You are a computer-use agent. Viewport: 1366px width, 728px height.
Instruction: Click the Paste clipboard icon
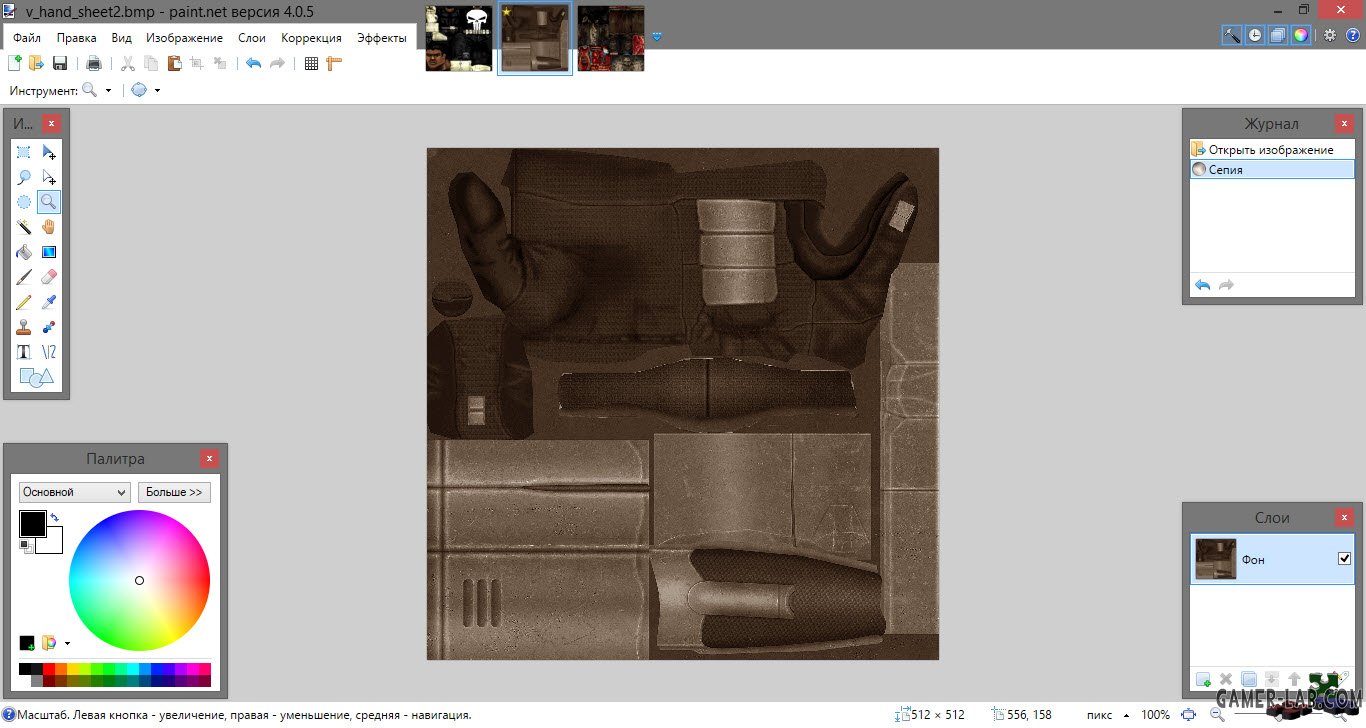coord(174,63)
